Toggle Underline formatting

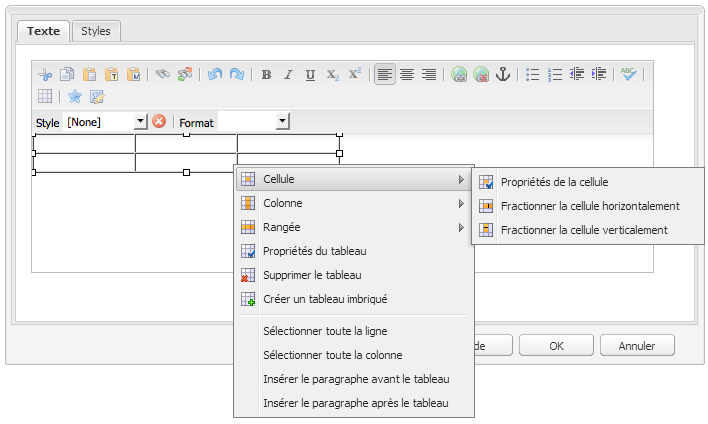(x=310, y=75)
